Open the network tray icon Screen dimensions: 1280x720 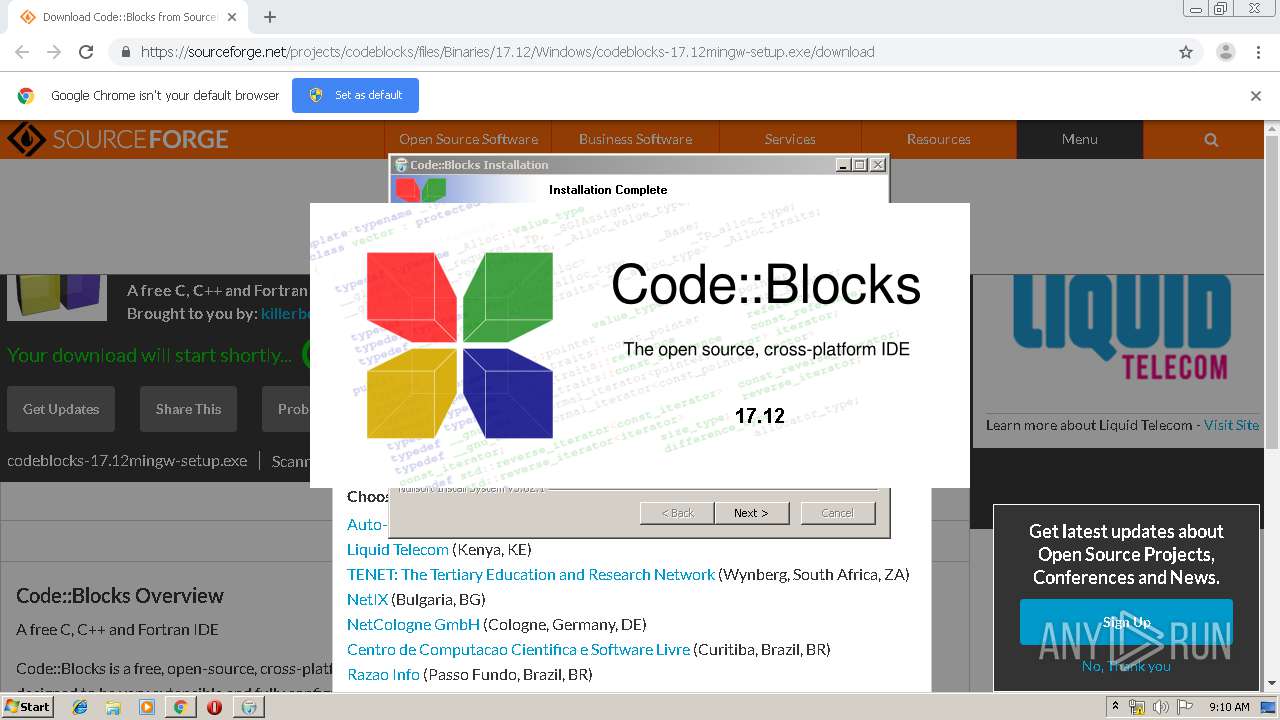point(1137,707)
